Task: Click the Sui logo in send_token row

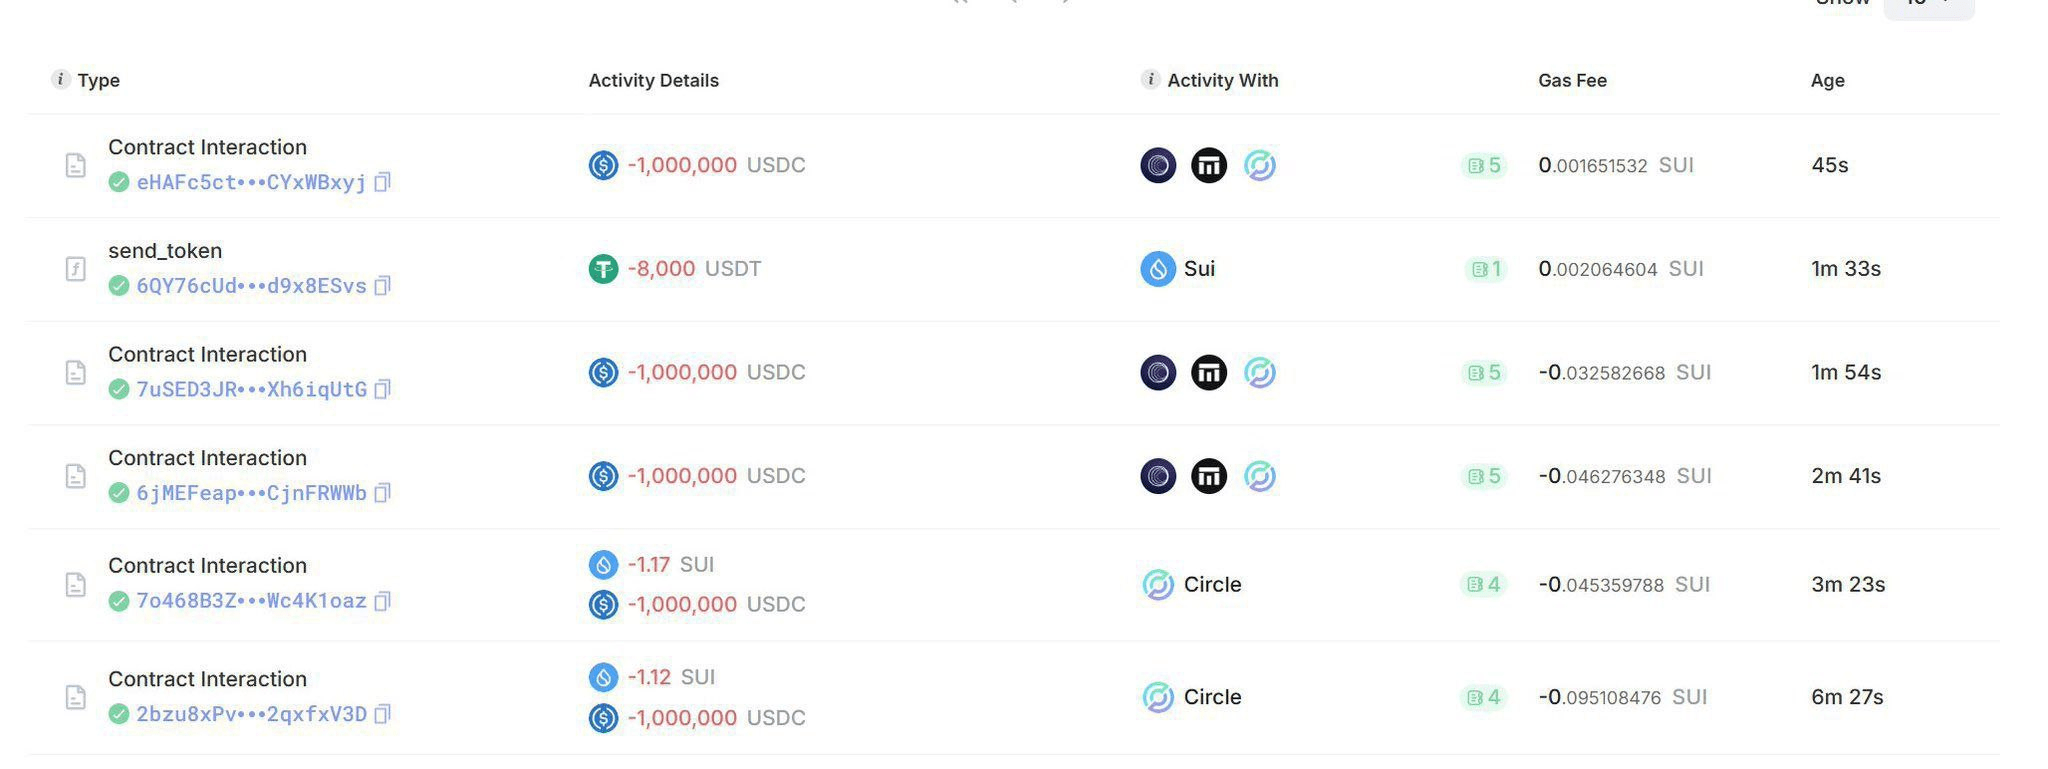Action: pyautogui.click(x=1158, y=269)
